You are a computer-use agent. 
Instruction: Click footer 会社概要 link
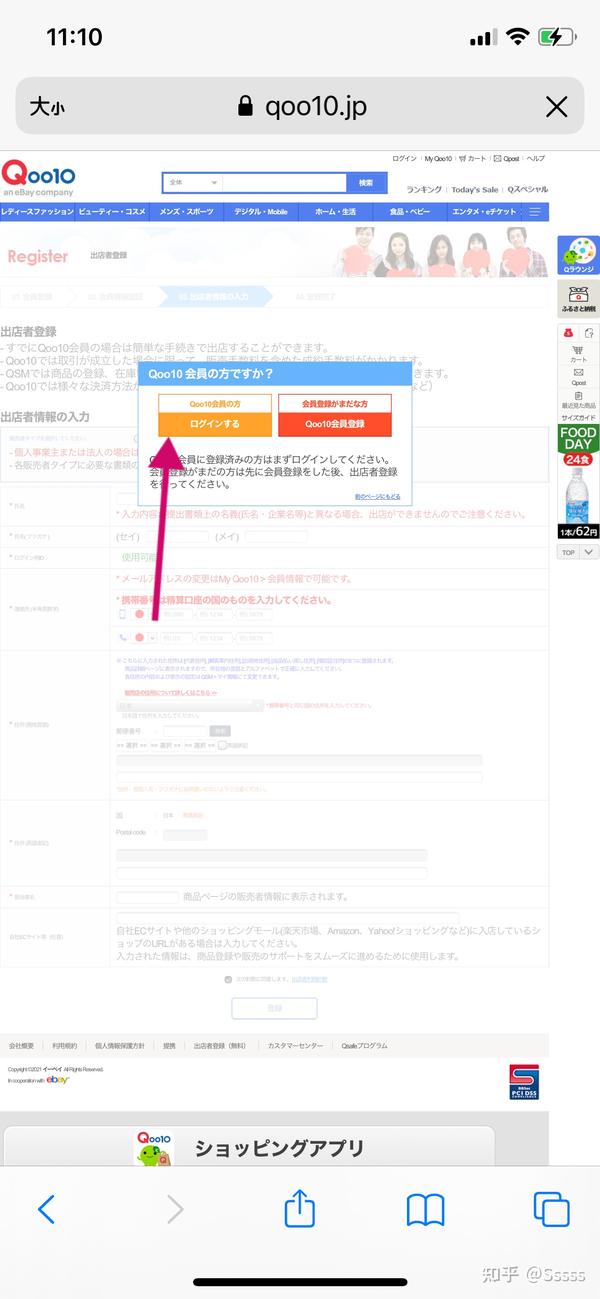click(21, 1045)
